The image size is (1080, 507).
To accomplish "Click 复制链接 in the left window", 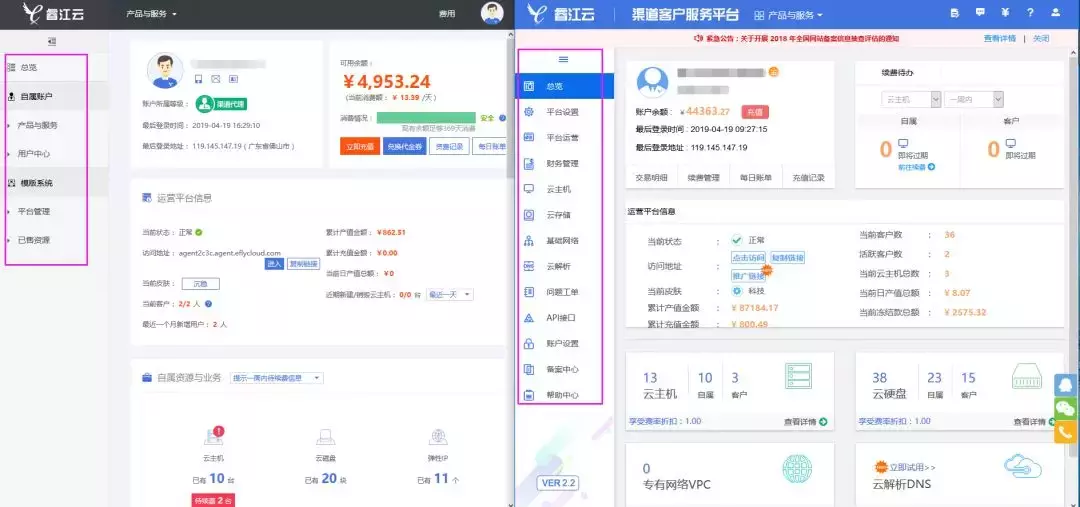I will point(303,265).
